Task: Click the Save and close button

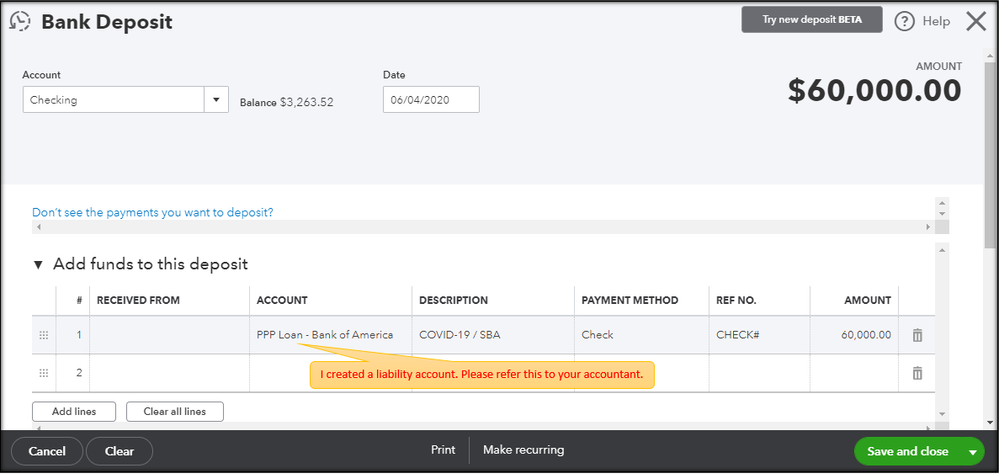Action: coord(907,452)
